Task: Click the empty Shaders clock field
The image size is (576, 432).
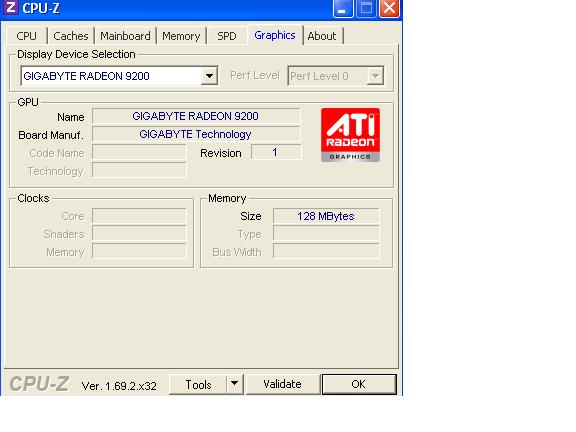Action: point(139,234)
